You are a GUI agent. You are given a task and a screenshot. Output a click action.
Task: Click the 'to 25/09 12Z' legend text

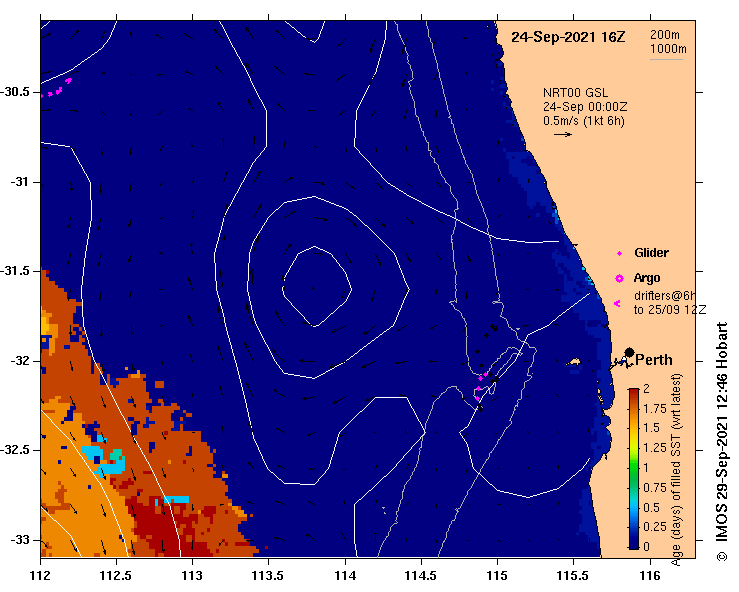tap(670, 310)
